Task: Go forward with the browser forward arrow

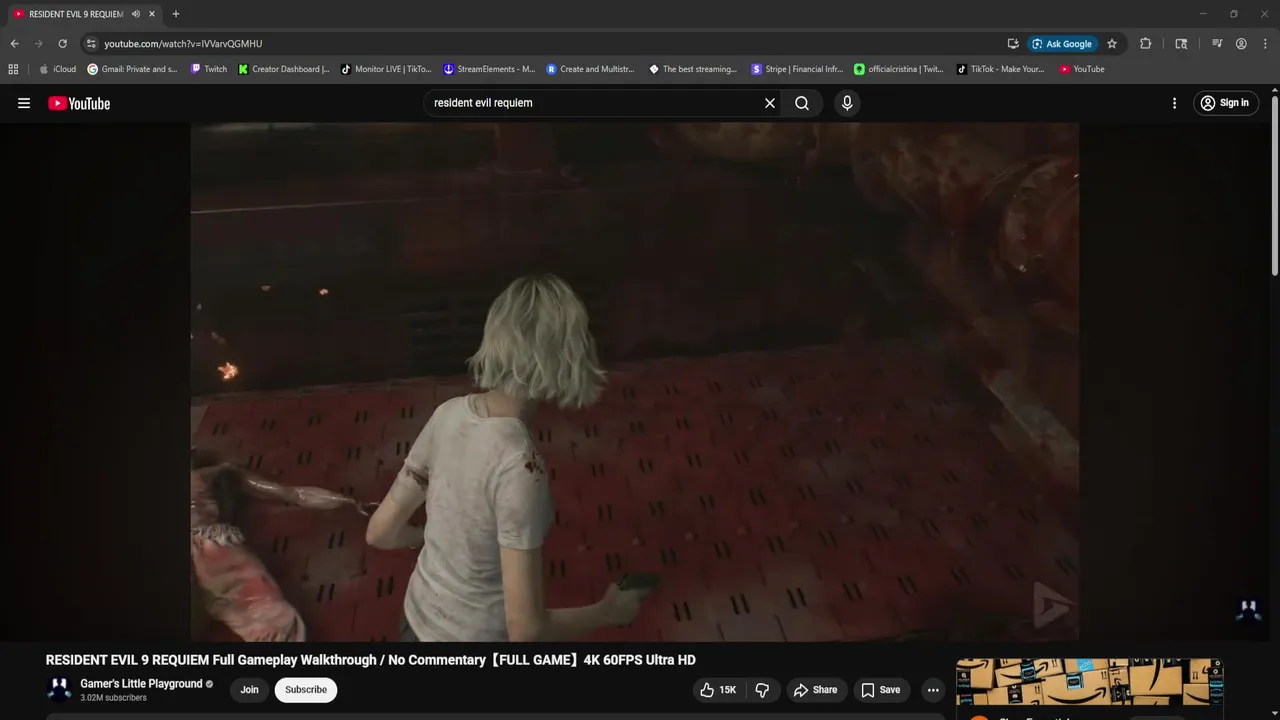Action: point(38,44)
